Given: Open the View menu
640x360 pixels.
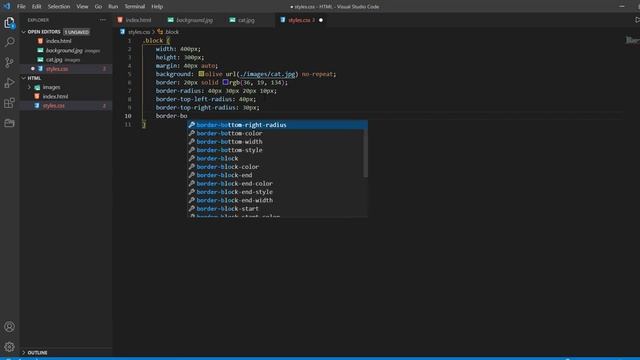Looking at the screenshot, I should pyautogui.click(x=82, y=7).
